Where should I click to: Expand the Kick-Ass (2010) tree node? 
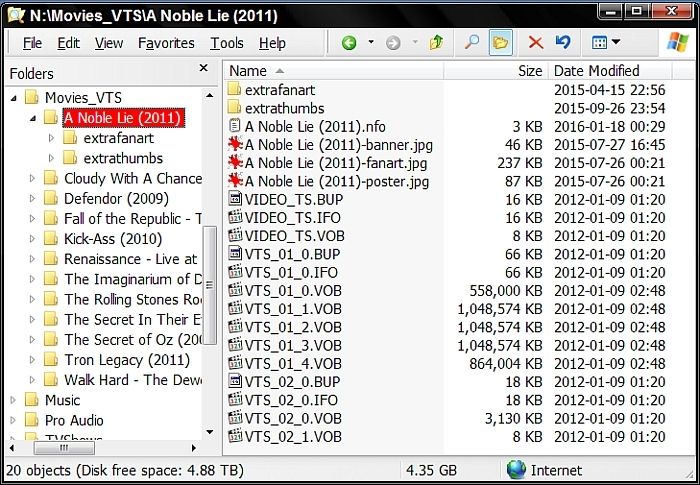pos(32,238)
